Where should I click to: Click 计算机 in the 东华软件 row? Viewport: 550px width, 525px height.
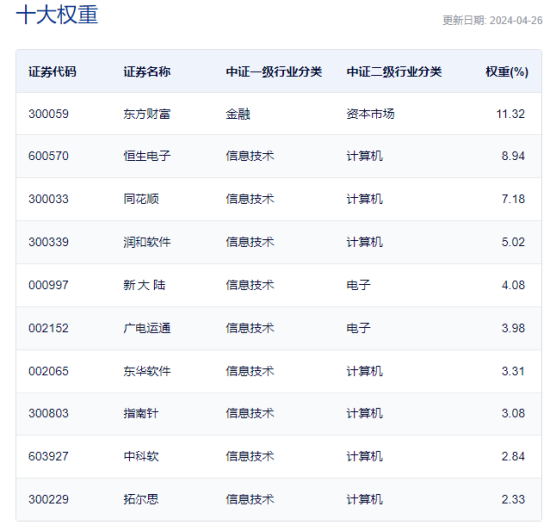pyautogui.click(x=364, y=371)
